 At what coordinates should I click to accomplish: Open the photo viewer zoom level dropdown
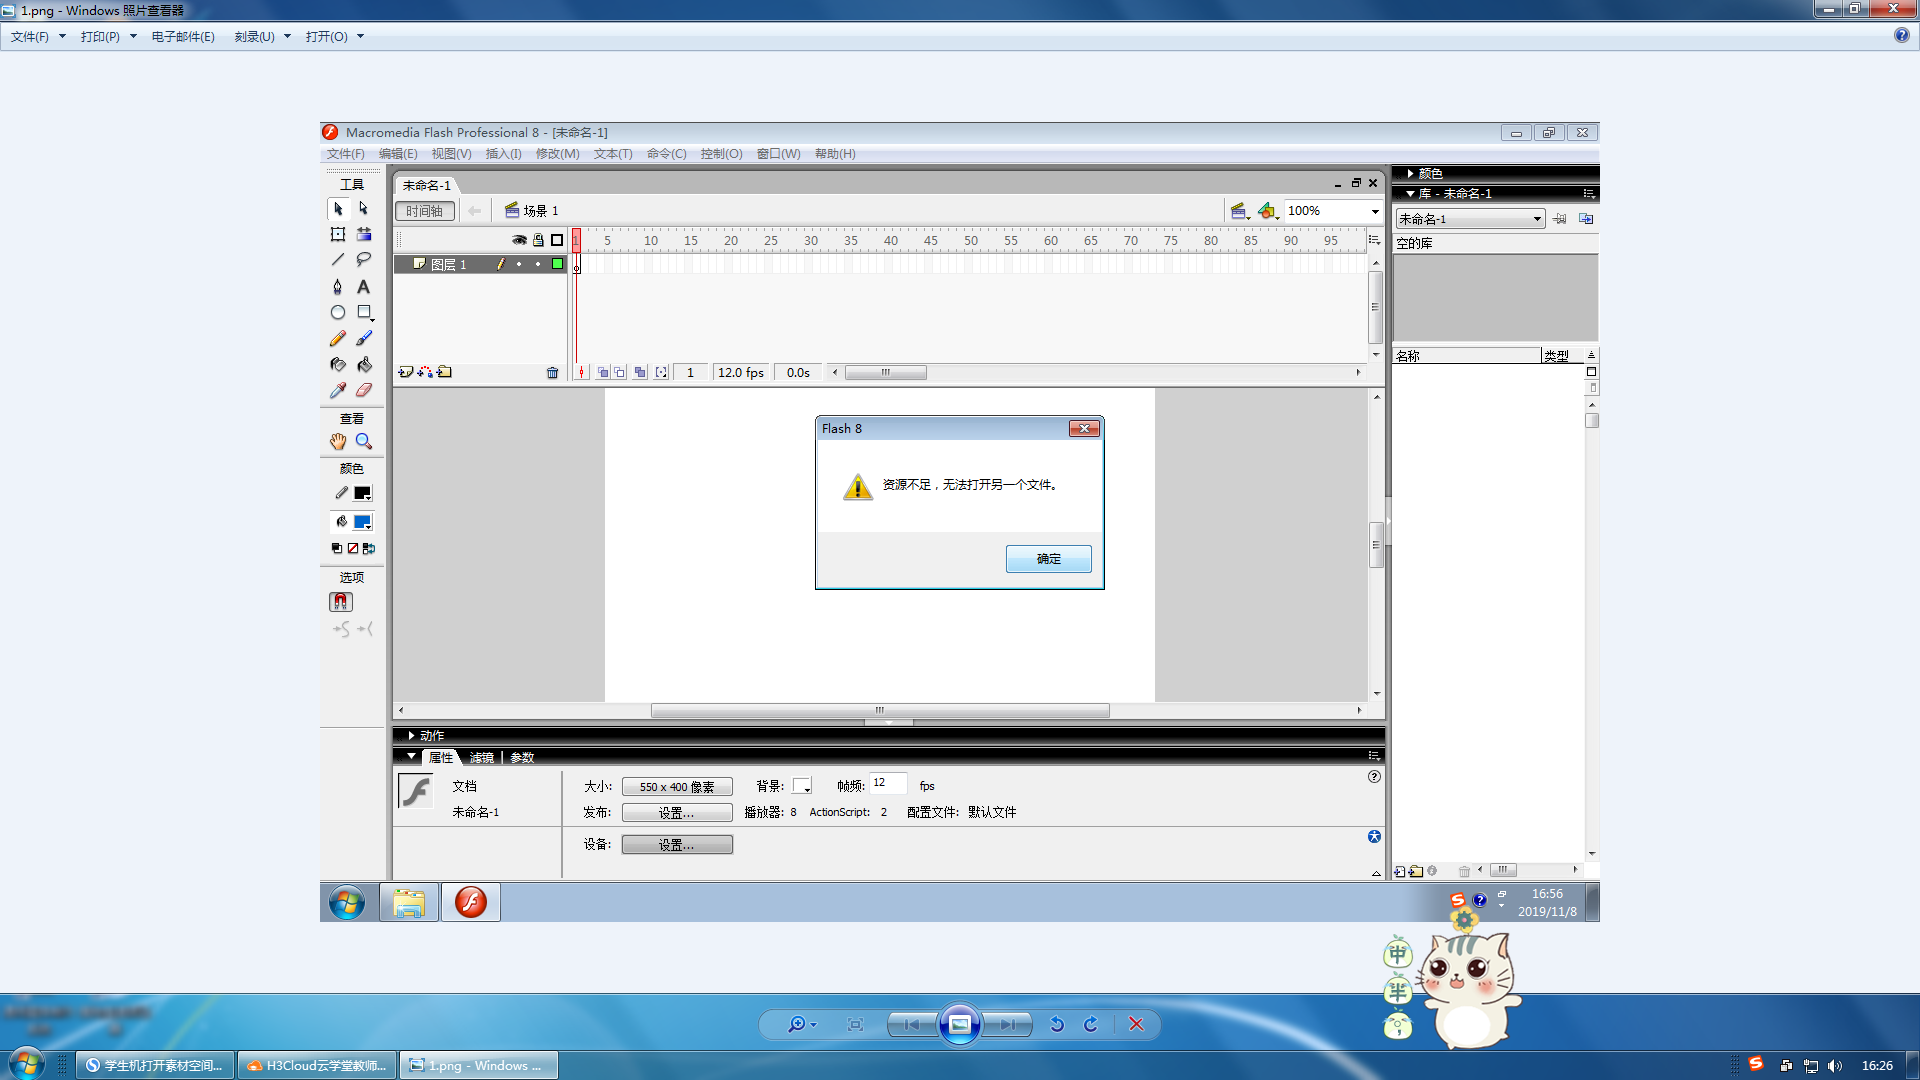813,1024
